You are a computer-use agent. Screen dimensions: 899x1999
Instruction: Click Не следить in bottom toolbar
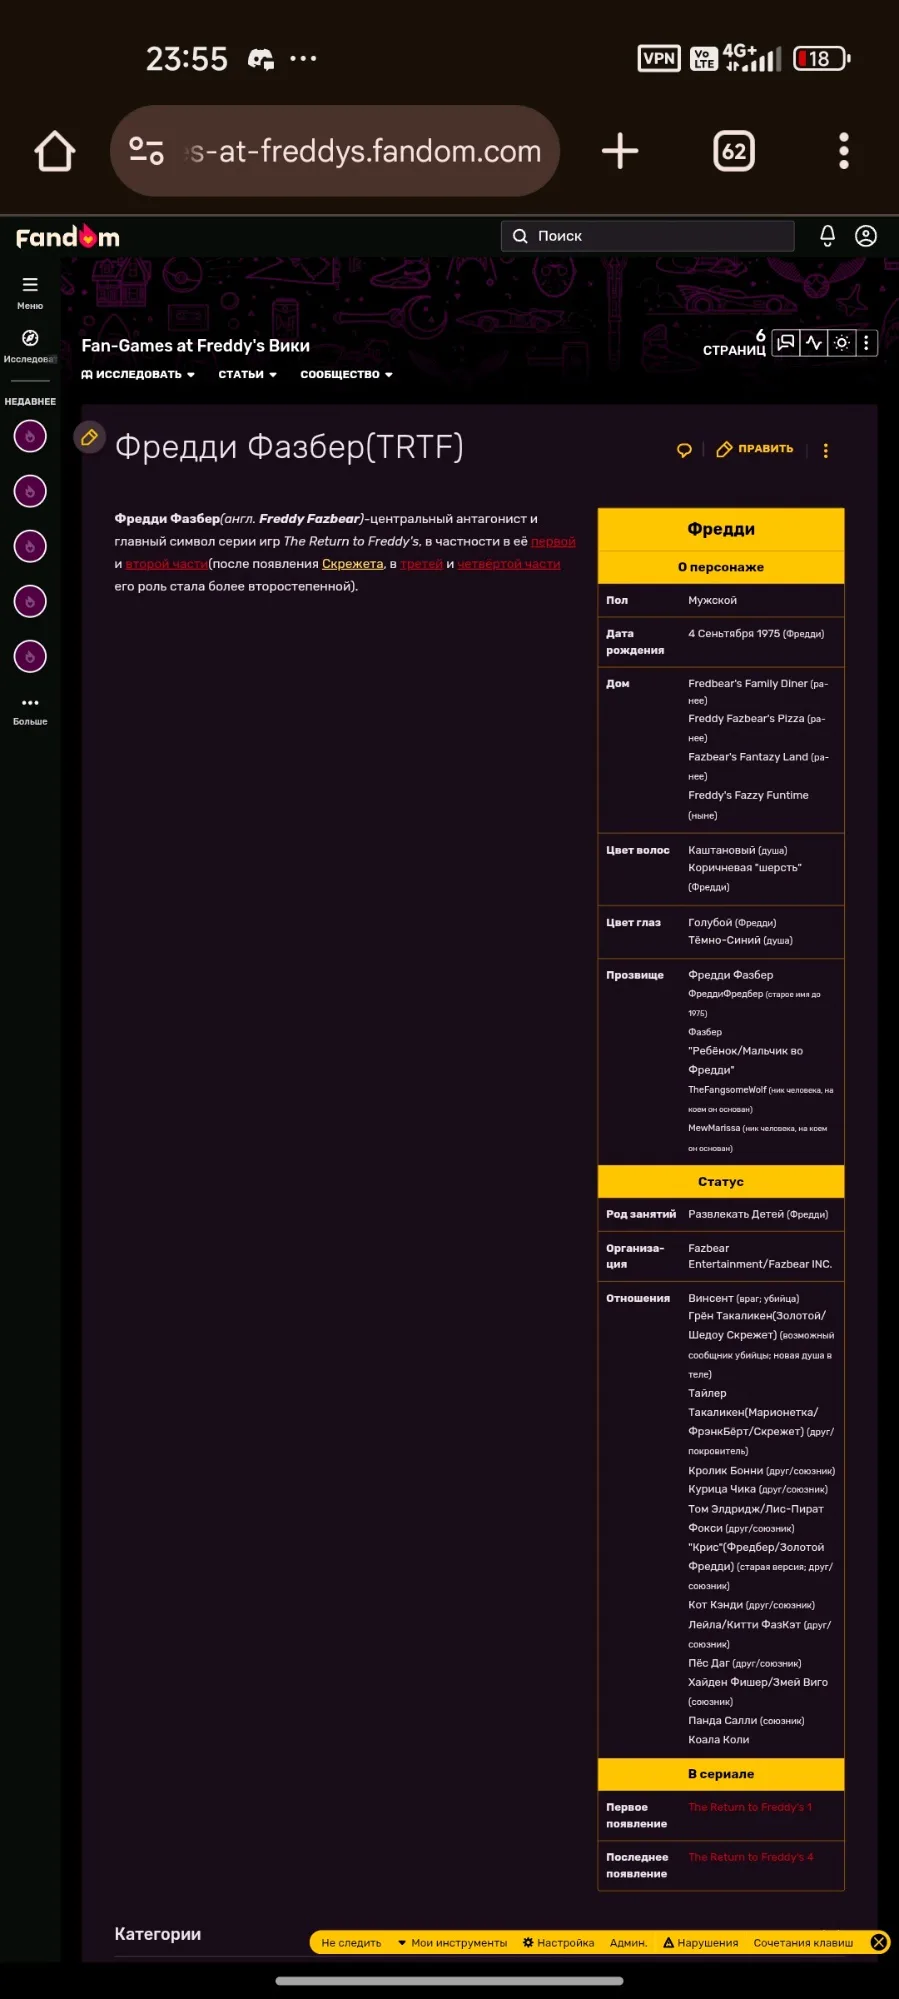351,1943
